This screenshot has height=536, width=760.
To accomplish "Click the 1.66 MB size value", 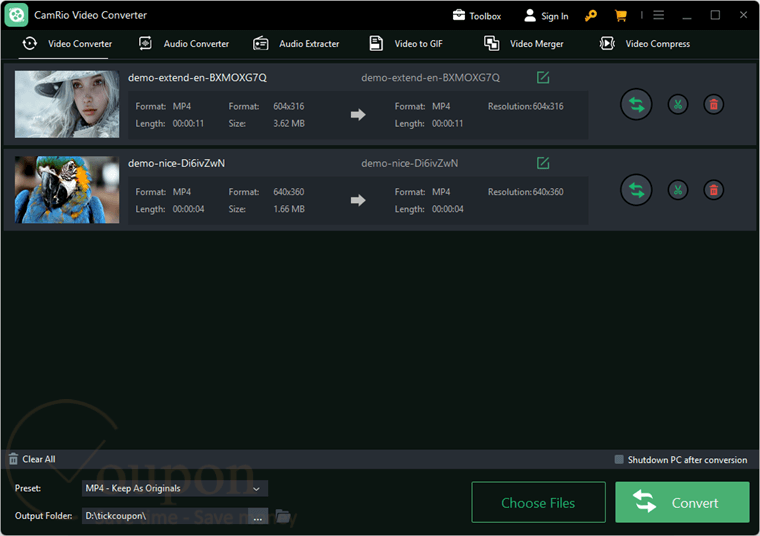I will coord(289,209).
